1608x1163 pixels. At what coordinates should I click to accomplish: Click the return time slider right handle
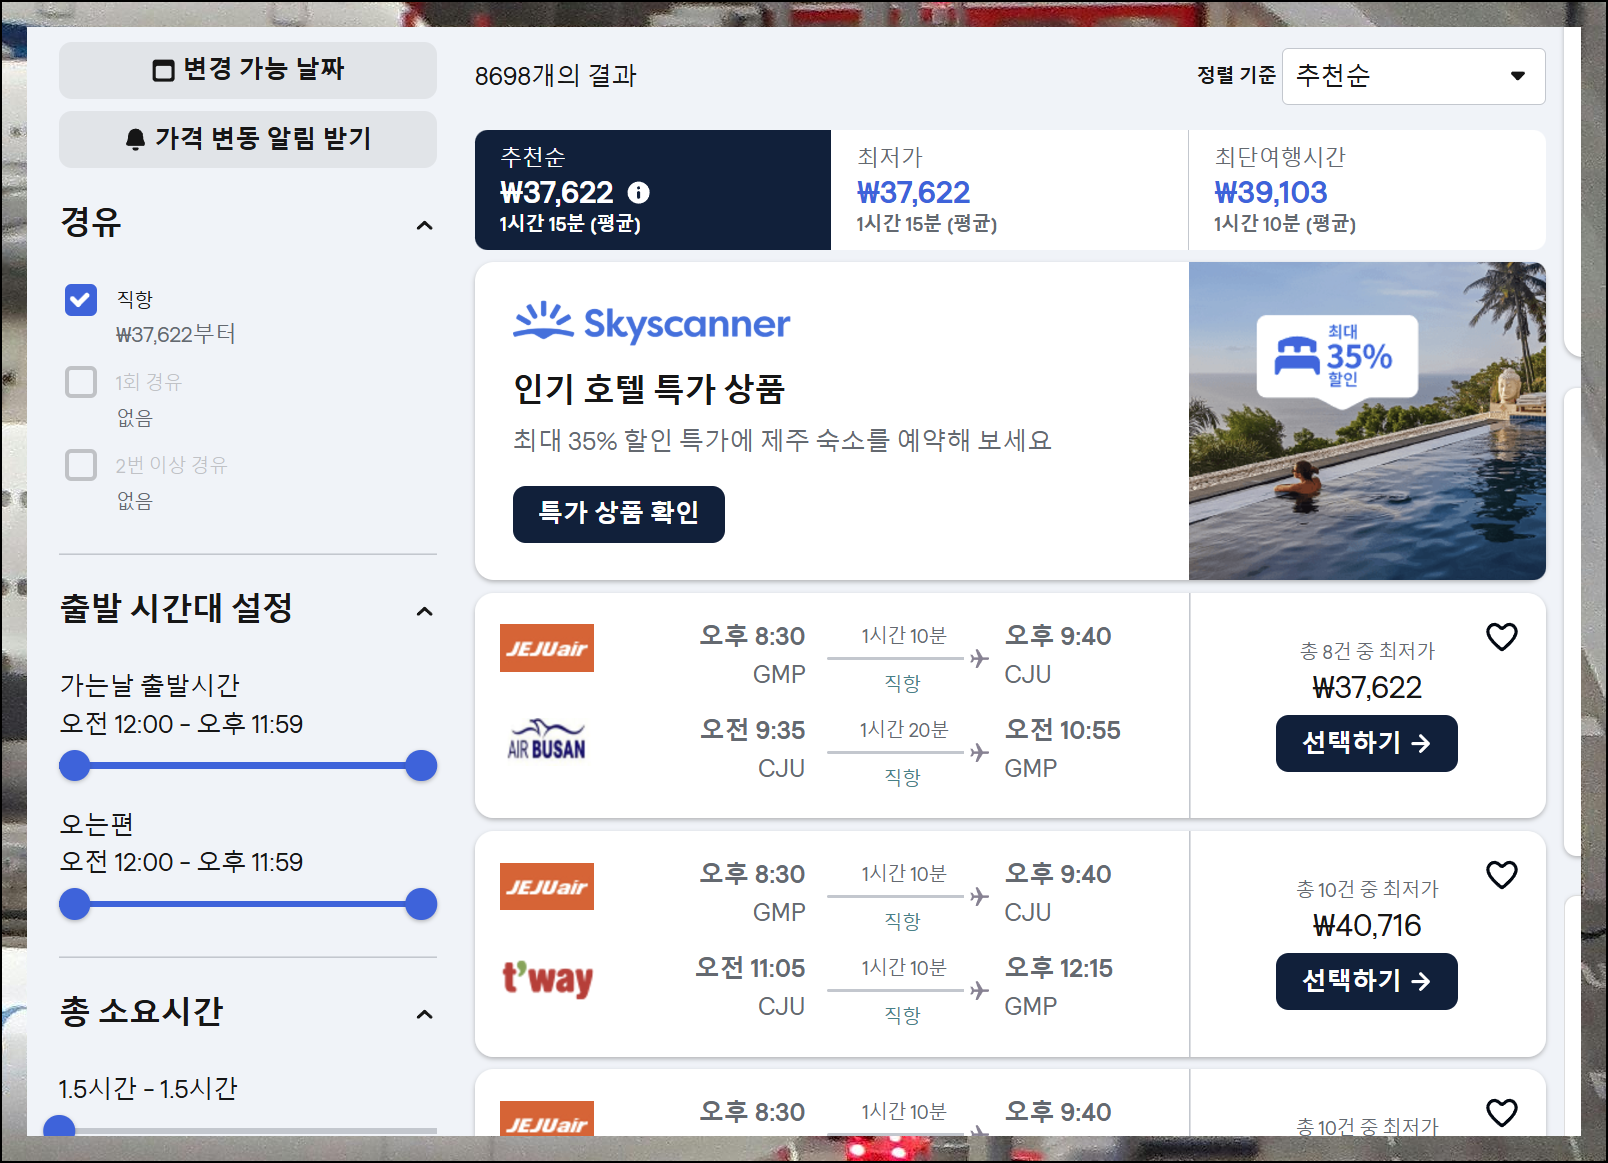click(x=421, y=904)
